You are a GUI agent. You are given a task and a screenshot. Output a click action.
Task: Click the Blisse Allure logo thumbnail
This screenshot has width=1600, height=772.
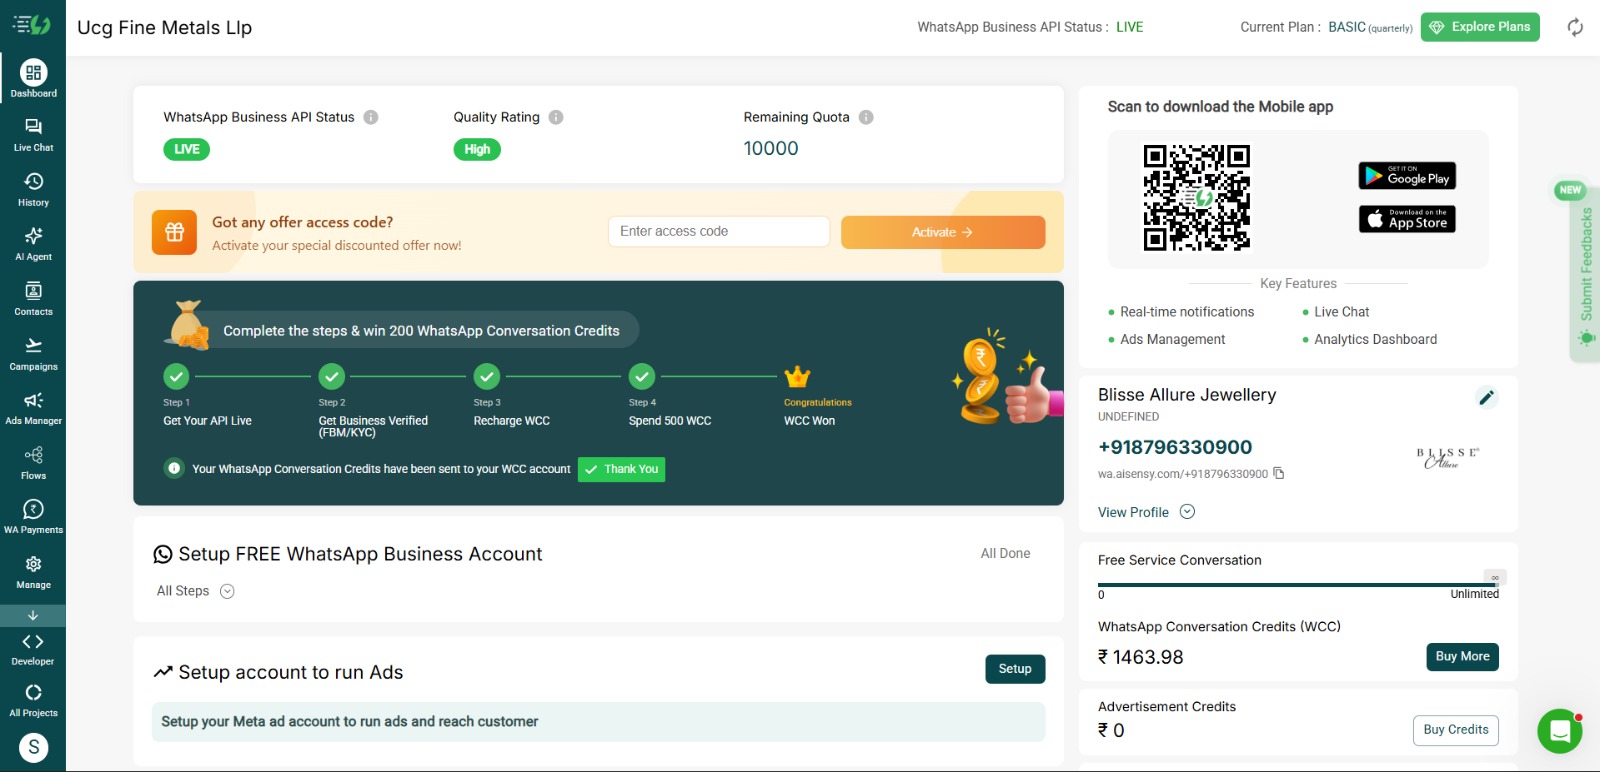tap(1447, 458)
